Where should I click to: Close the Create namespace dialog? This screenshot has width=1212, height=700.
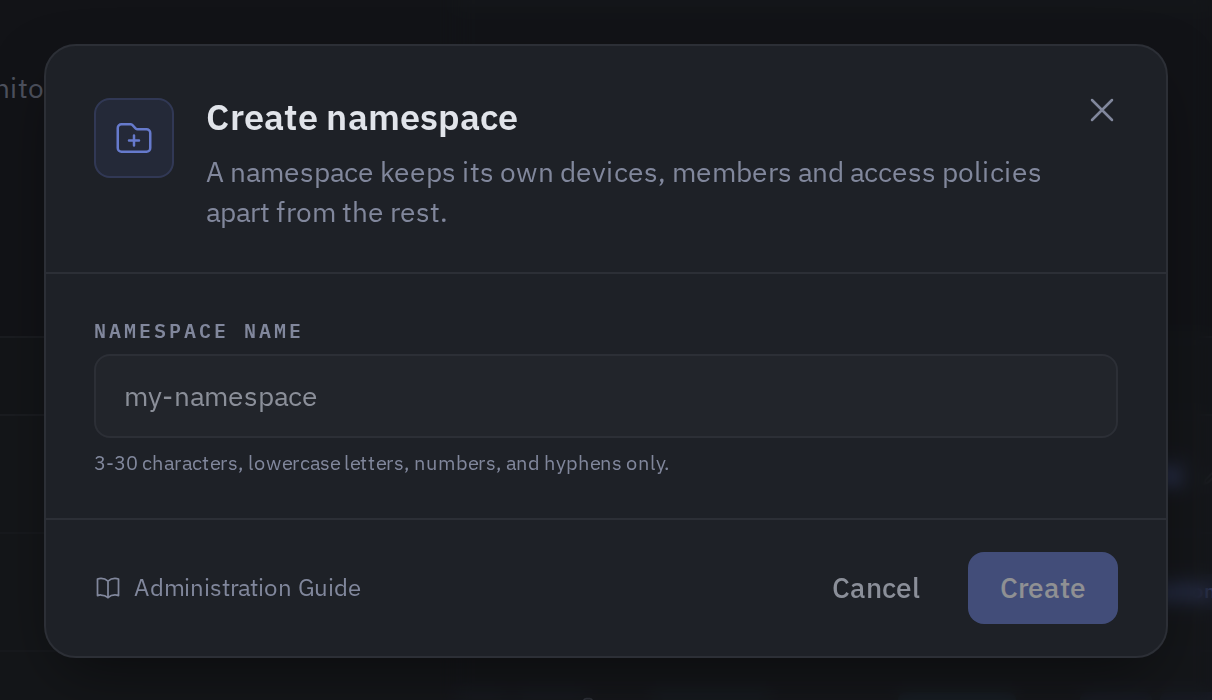click(x=1101, y=110)
